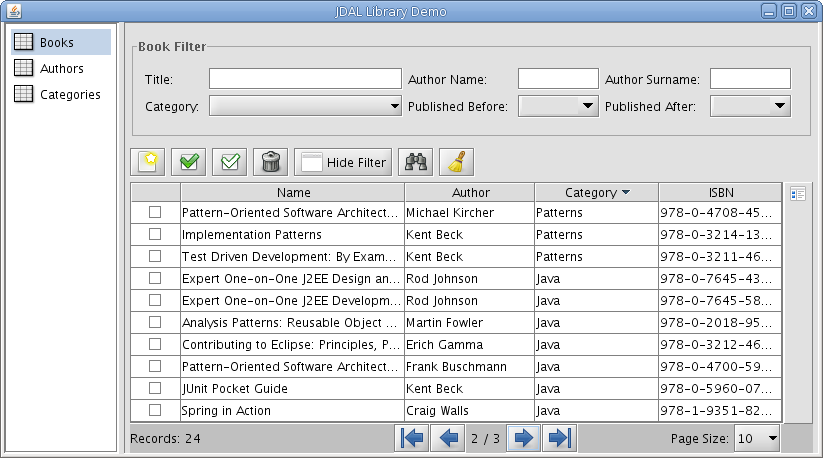823x458 pixels.
Task: Go to the last page arrow
Action: 560,438
